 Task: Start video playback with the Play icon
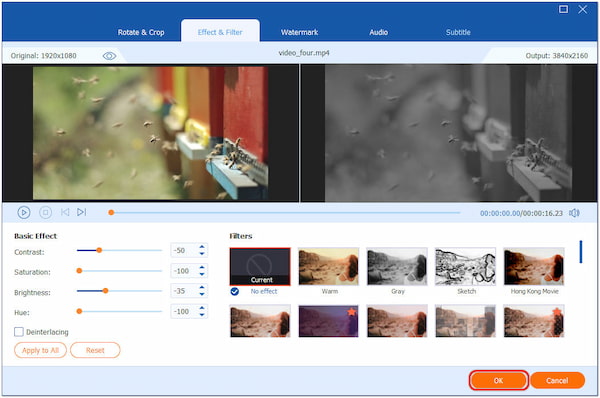tap(24, 212)
